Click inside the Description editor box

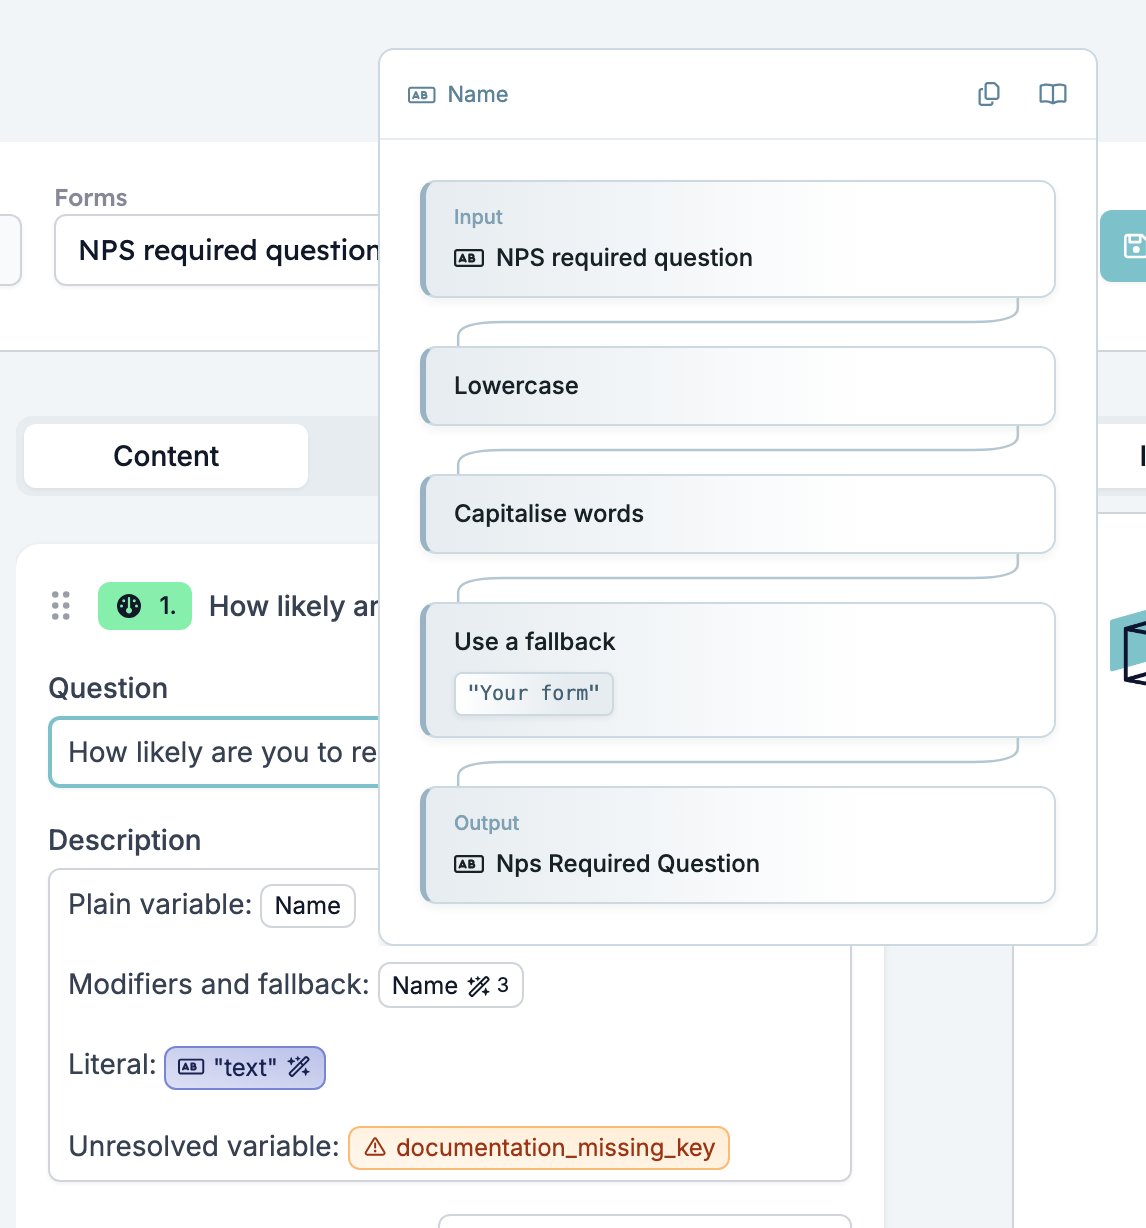(450, 1025)
